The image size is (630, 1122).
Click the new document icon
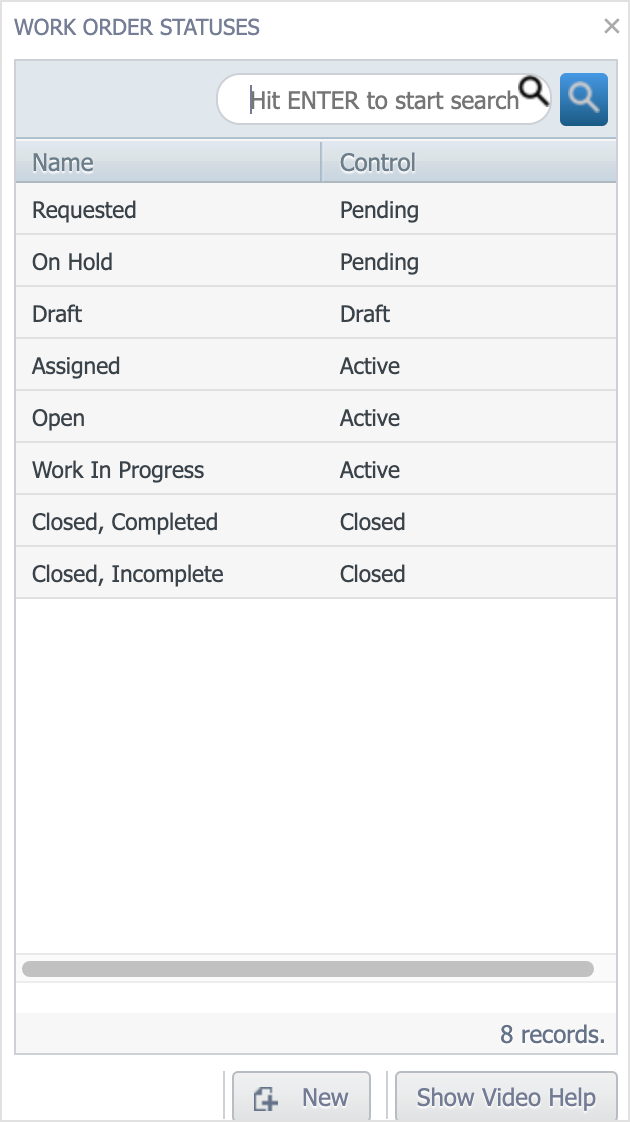266,1098
